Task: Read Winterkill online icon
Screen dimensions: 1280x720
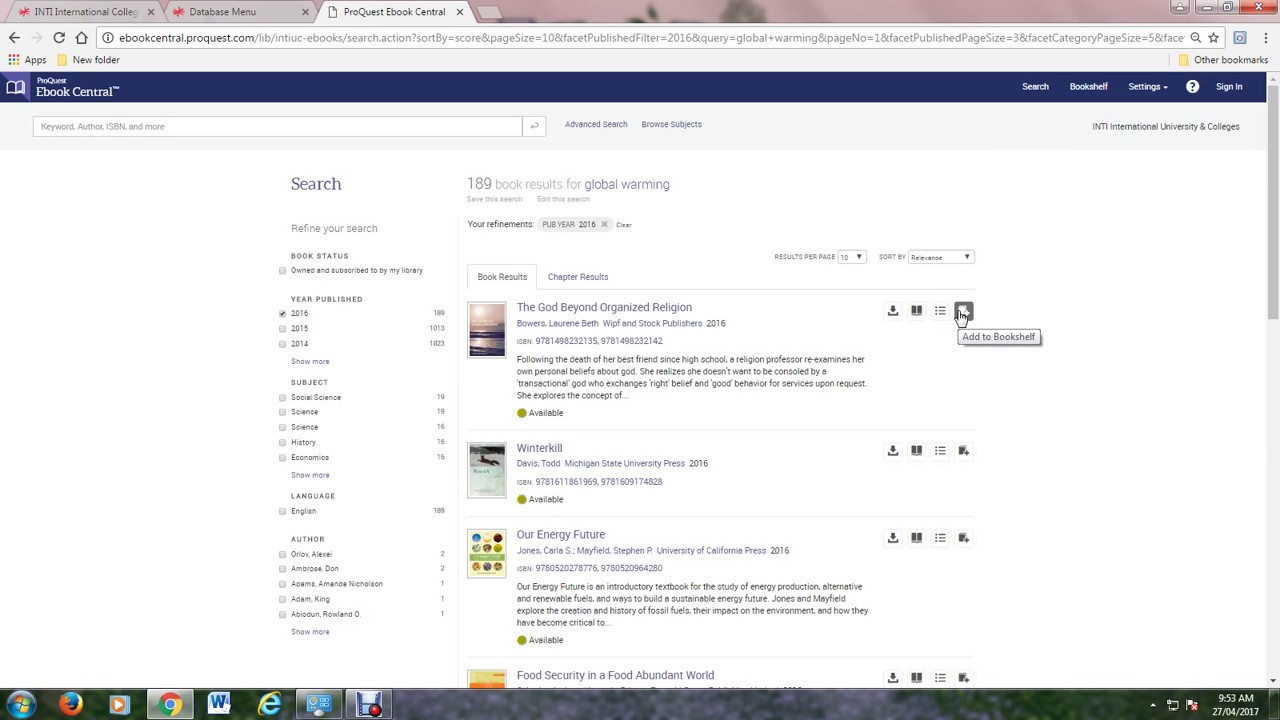Action: pos(916,451)
